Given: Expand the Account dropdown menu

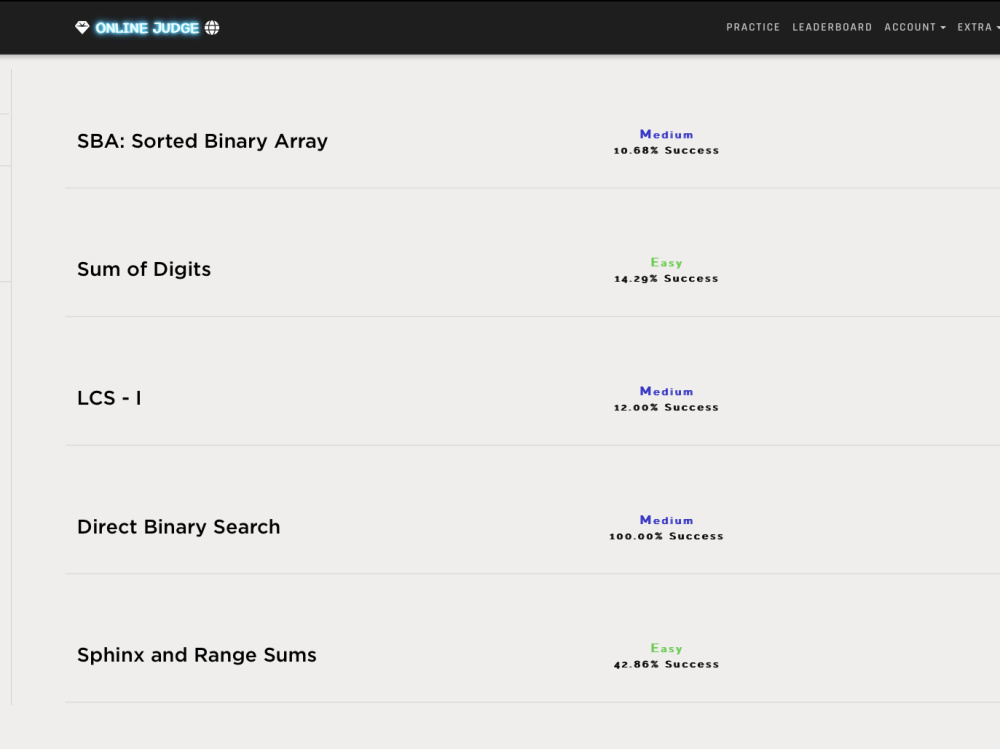Looking at the screenshot, I should tap(915, 27).
